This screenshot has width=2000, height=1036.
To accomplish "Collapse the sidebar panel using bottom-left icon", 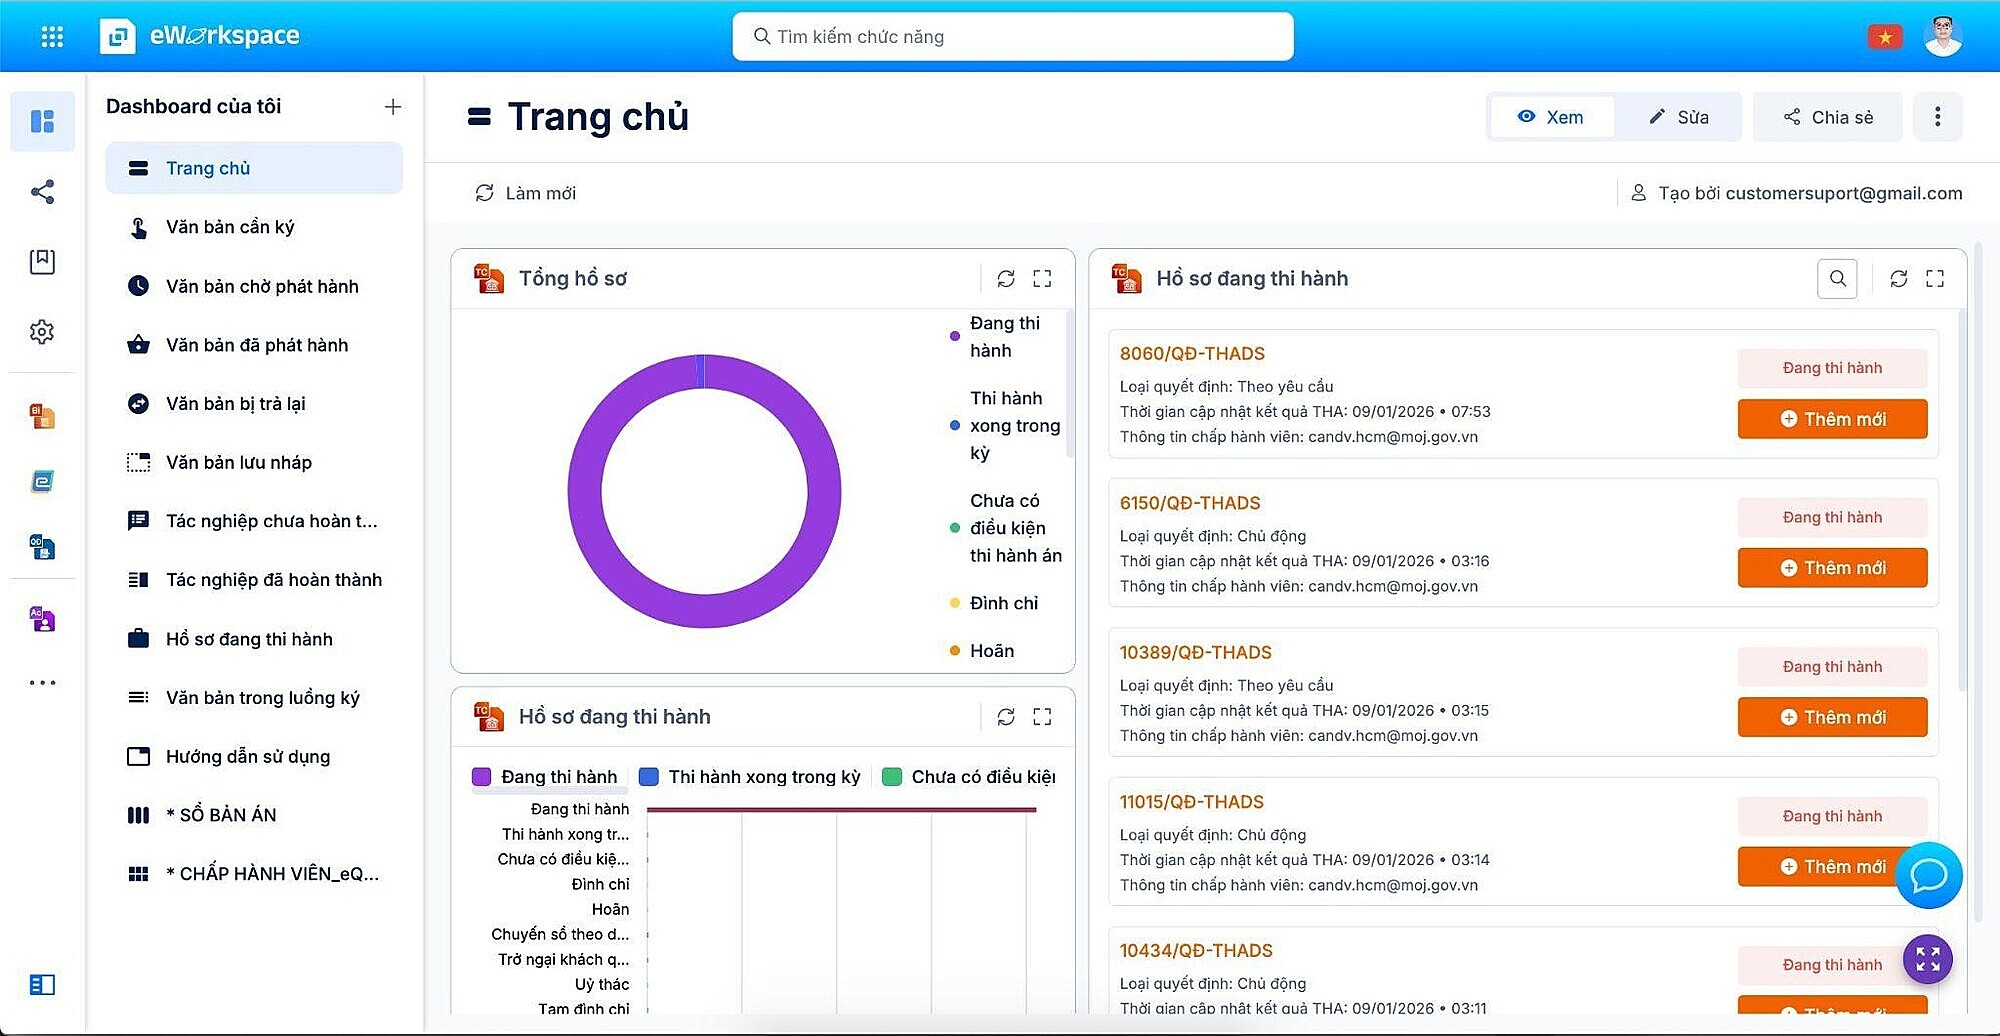I will 42,985.
